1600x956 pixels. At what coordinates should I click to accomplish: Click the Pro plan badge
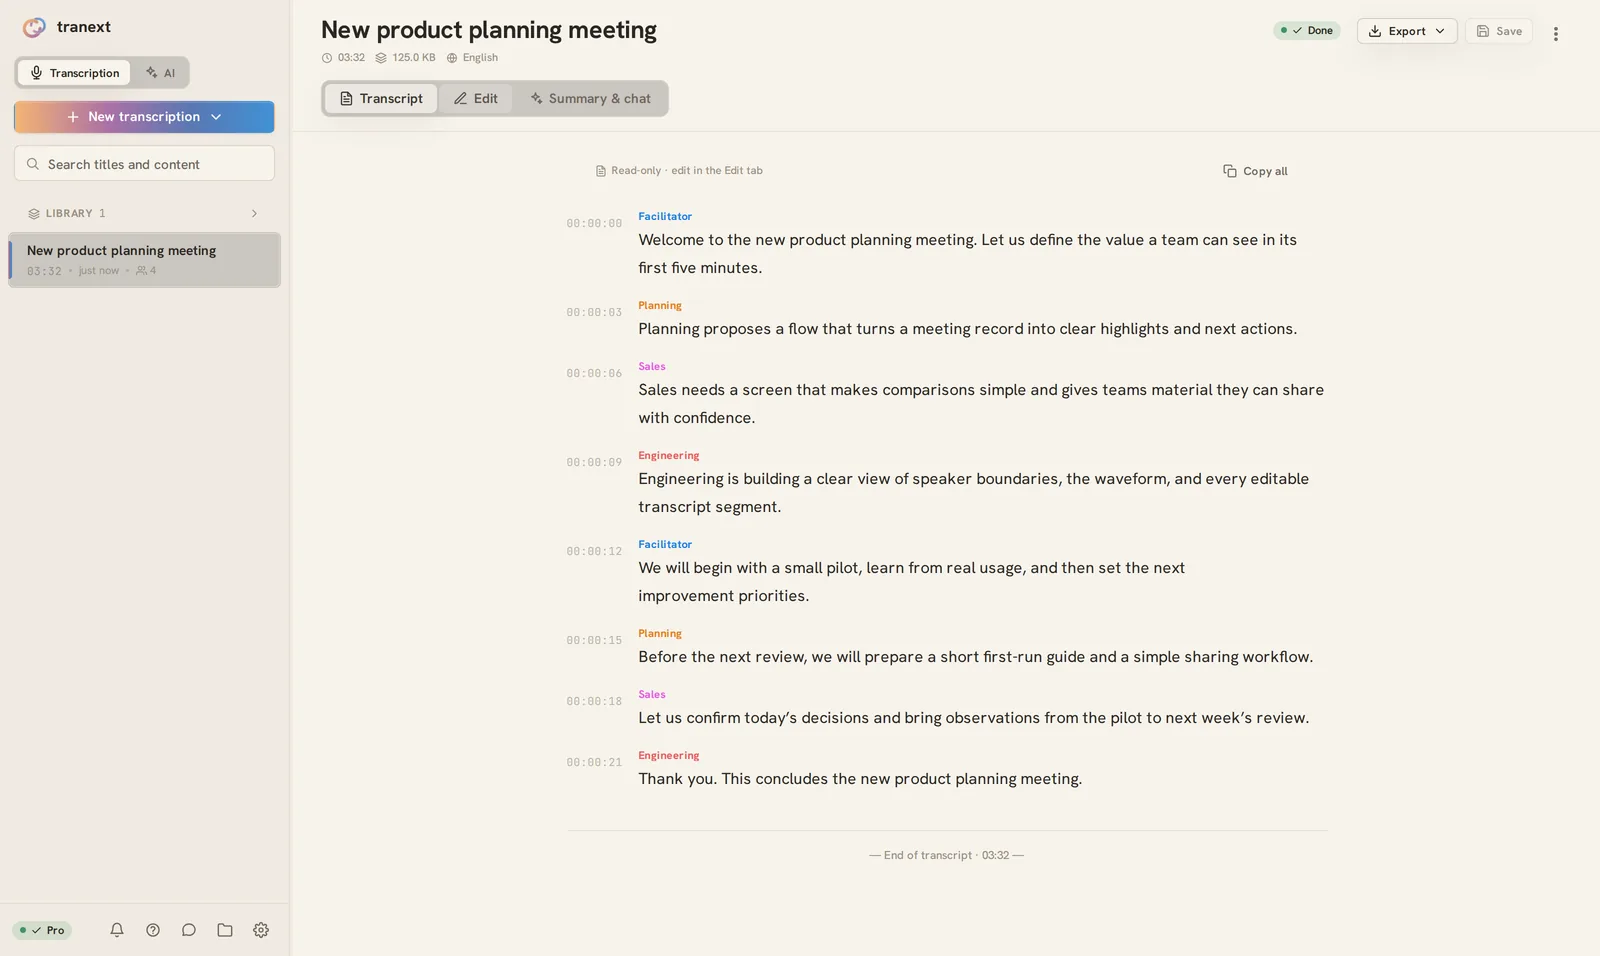tap(42, 930)
